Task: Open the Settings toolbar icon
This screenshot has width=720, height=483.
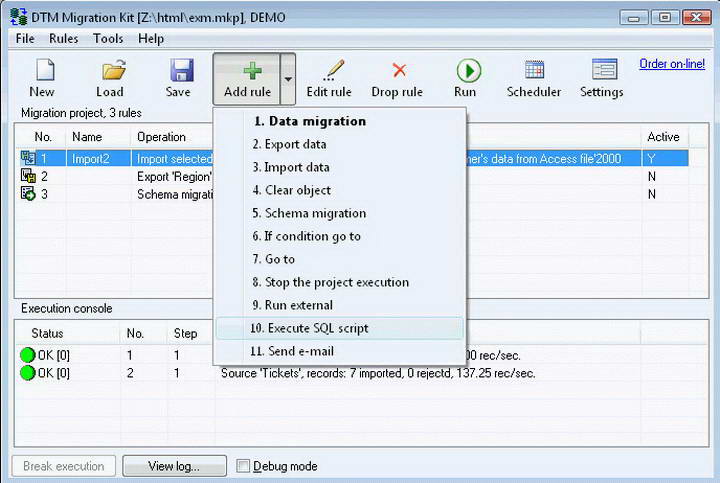Action: [604, 69]
